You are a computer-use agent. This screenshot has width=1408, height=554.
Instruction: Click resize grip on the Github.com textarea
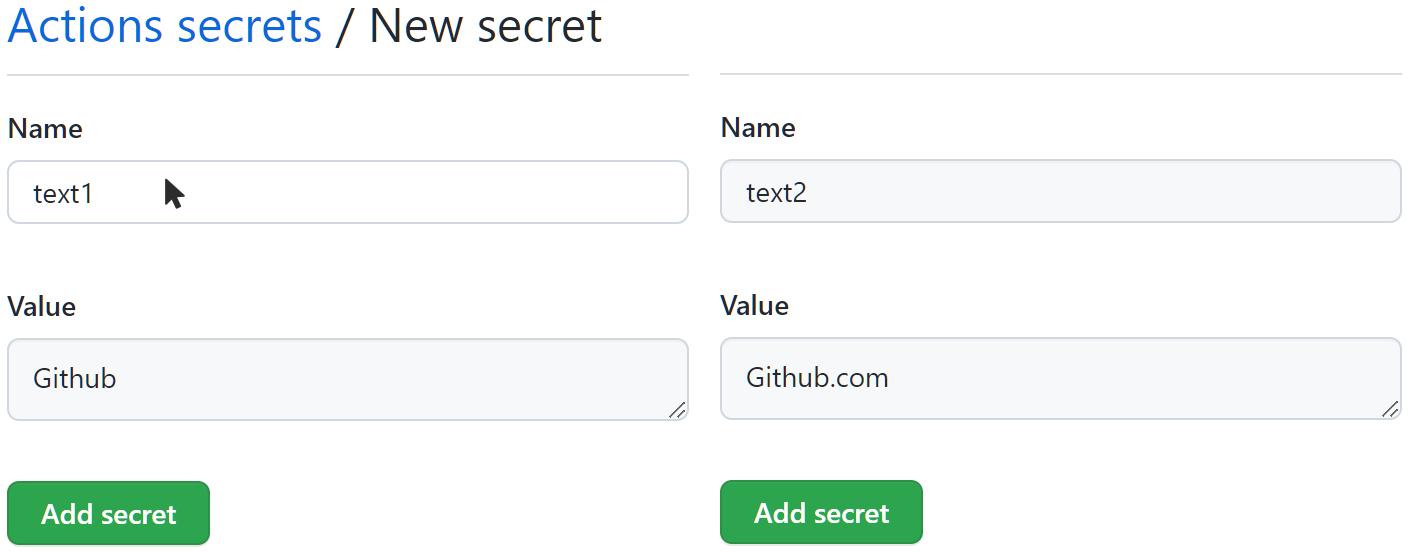coord(1389,408)
